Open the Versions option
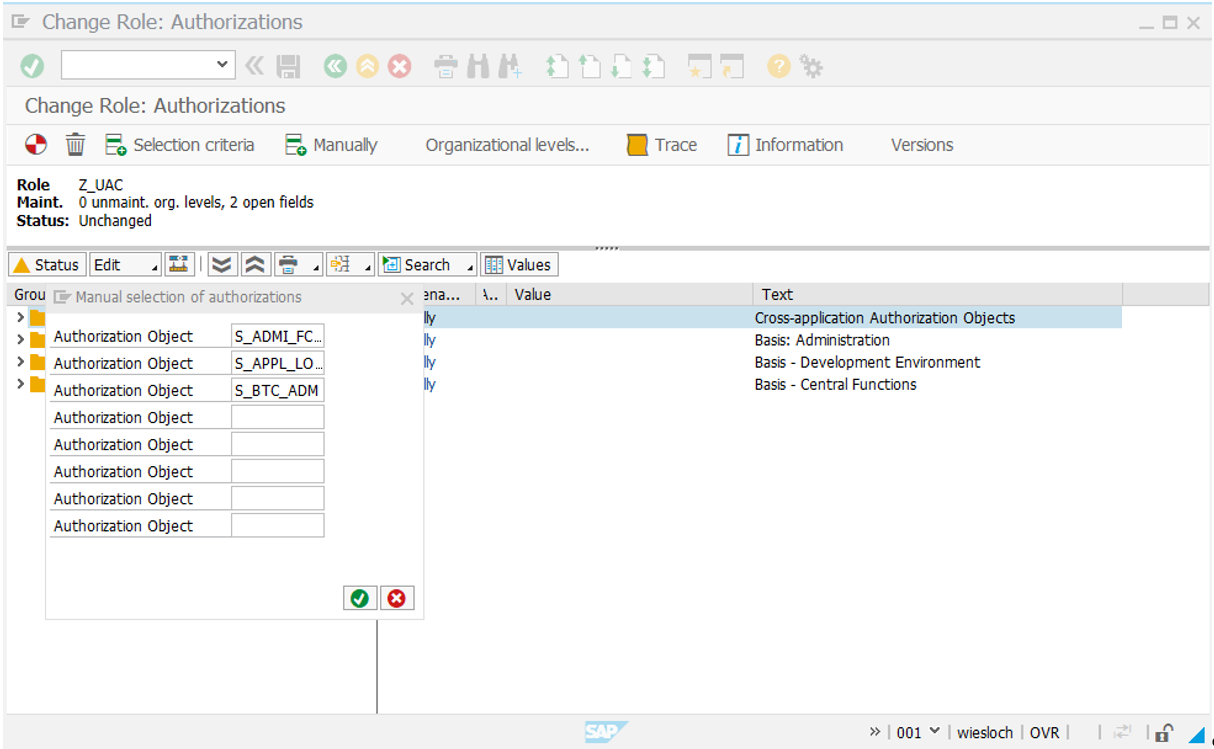This screenshot has height=749, width=1214. (921, 145)
